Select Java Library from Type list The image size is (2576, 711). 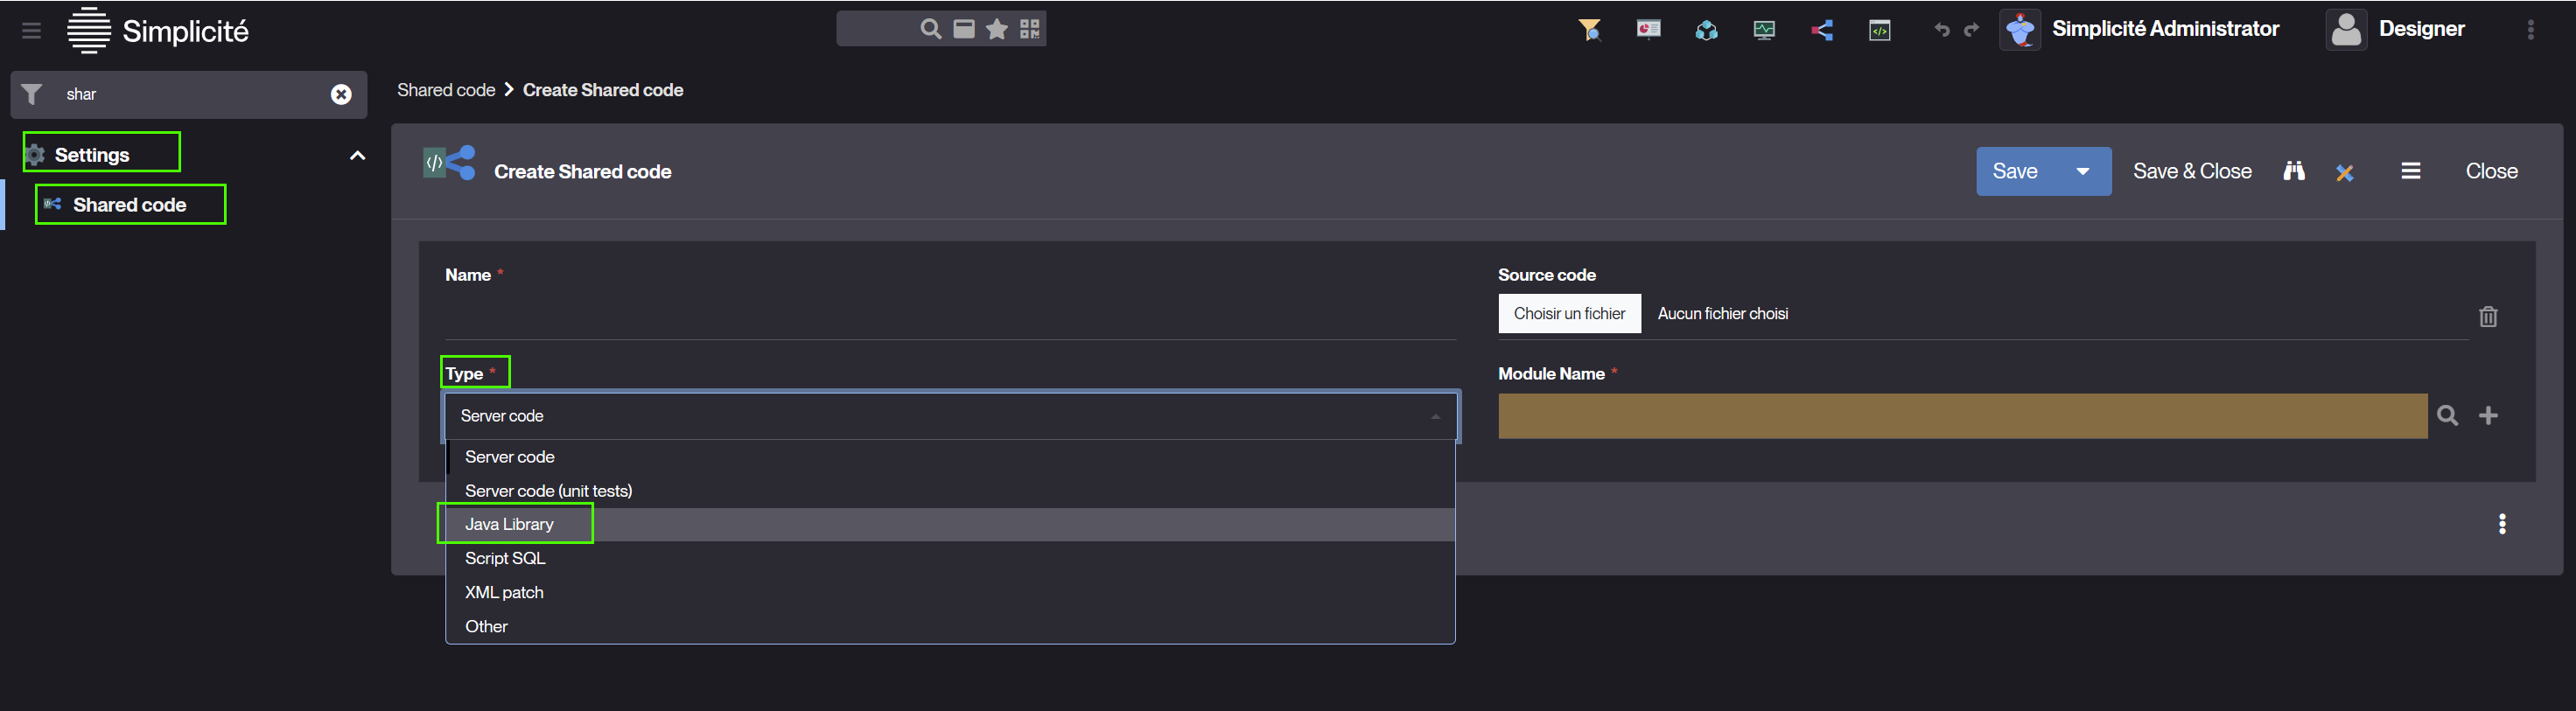509,524
